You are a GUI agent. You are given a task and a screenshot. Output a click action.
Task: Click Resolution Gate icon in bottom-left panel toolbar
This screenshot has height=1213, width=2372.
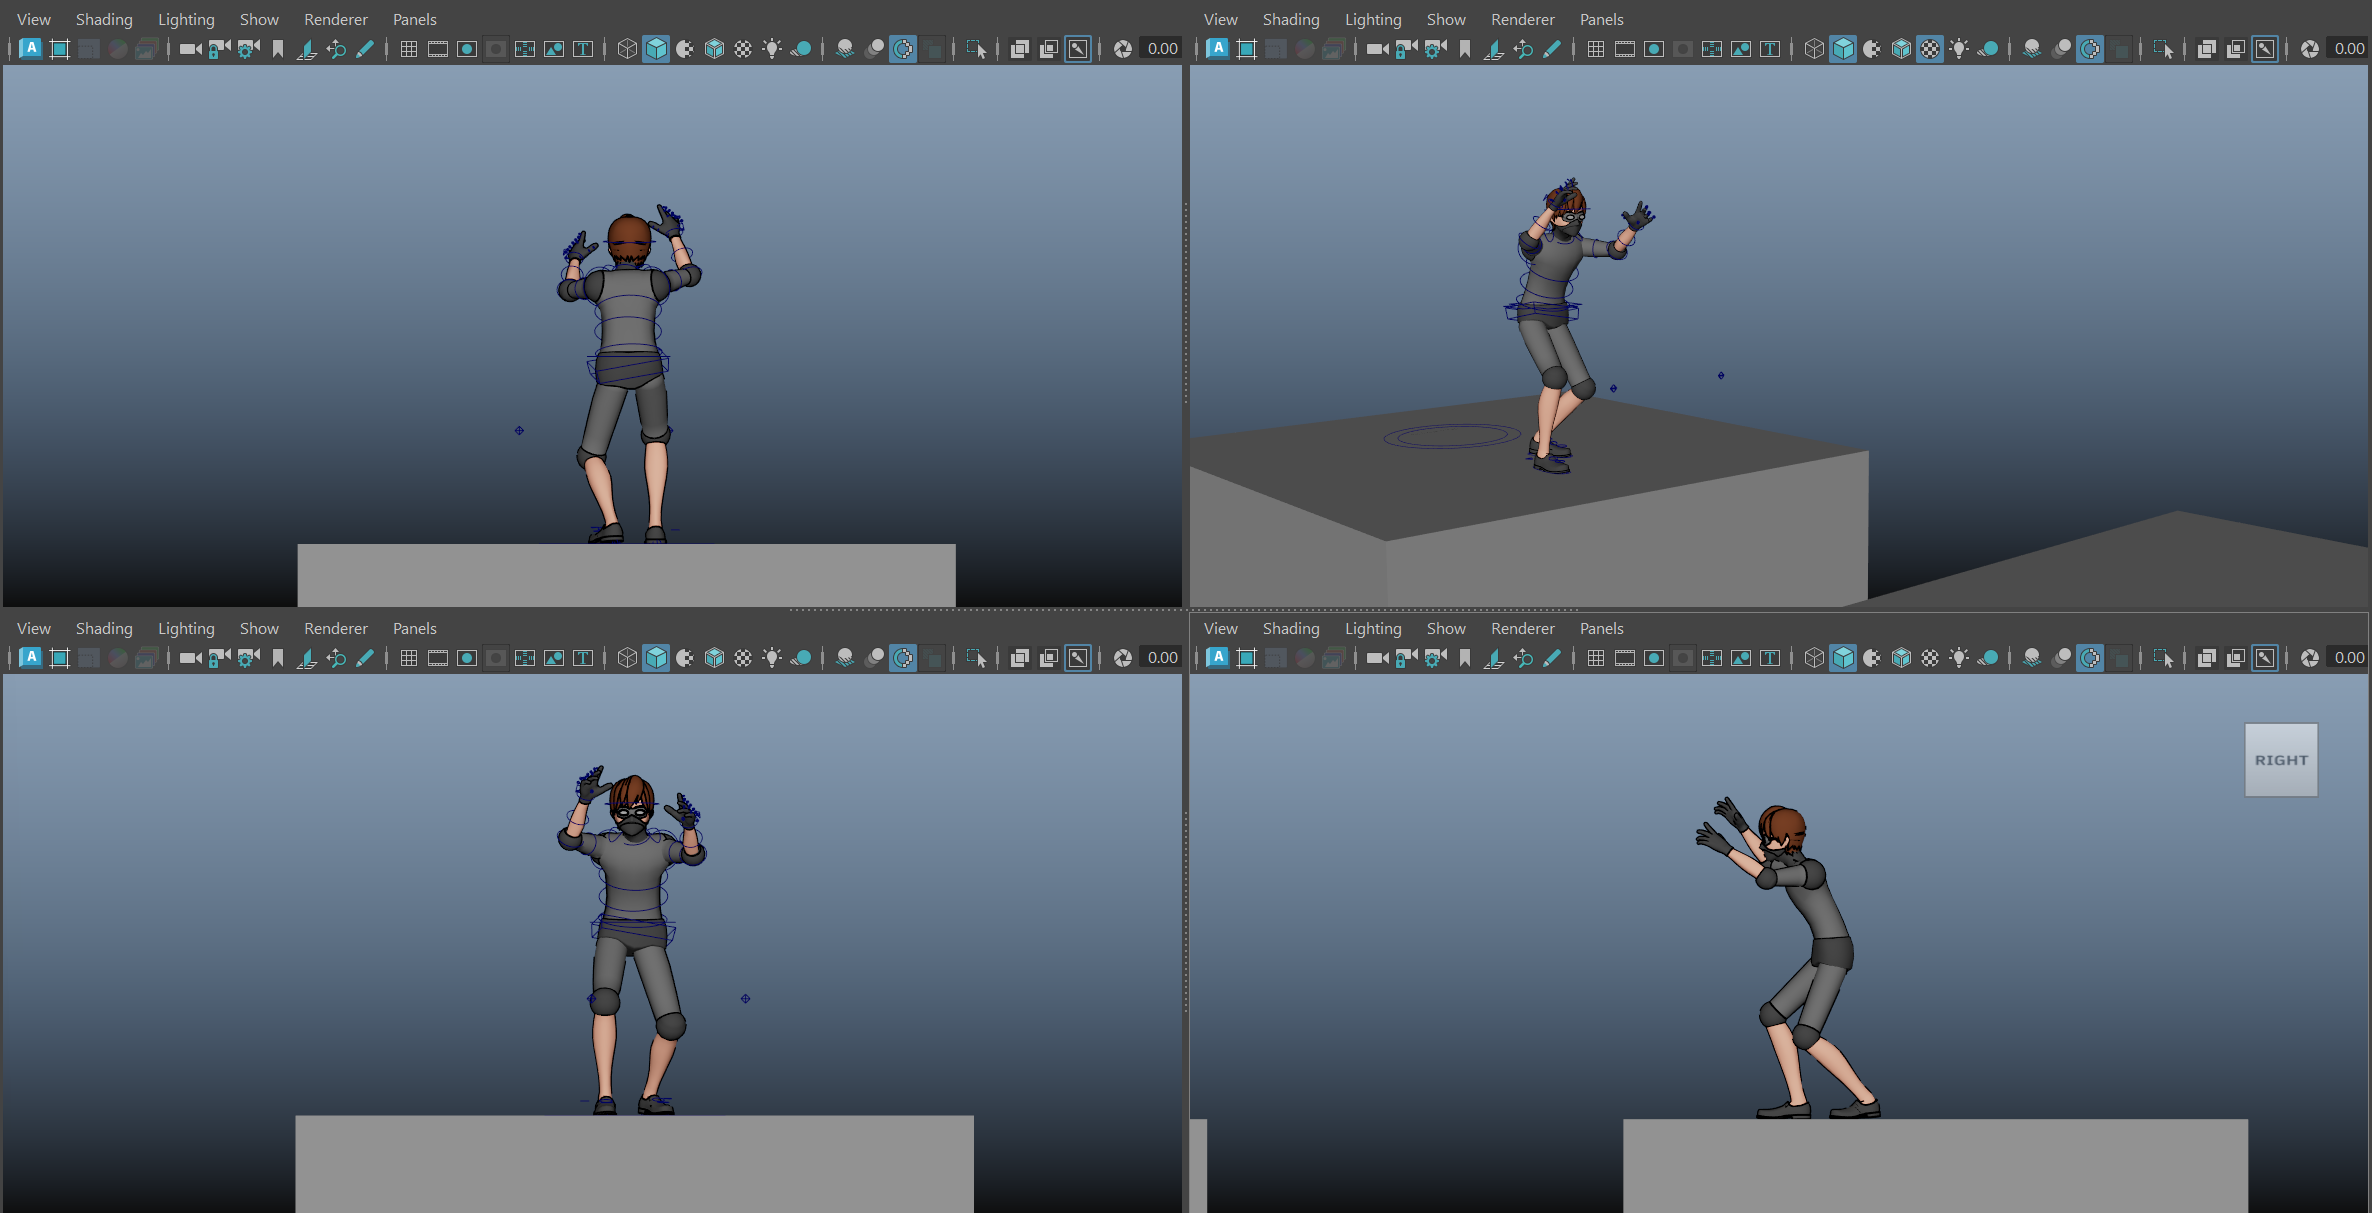pos(466,658)
